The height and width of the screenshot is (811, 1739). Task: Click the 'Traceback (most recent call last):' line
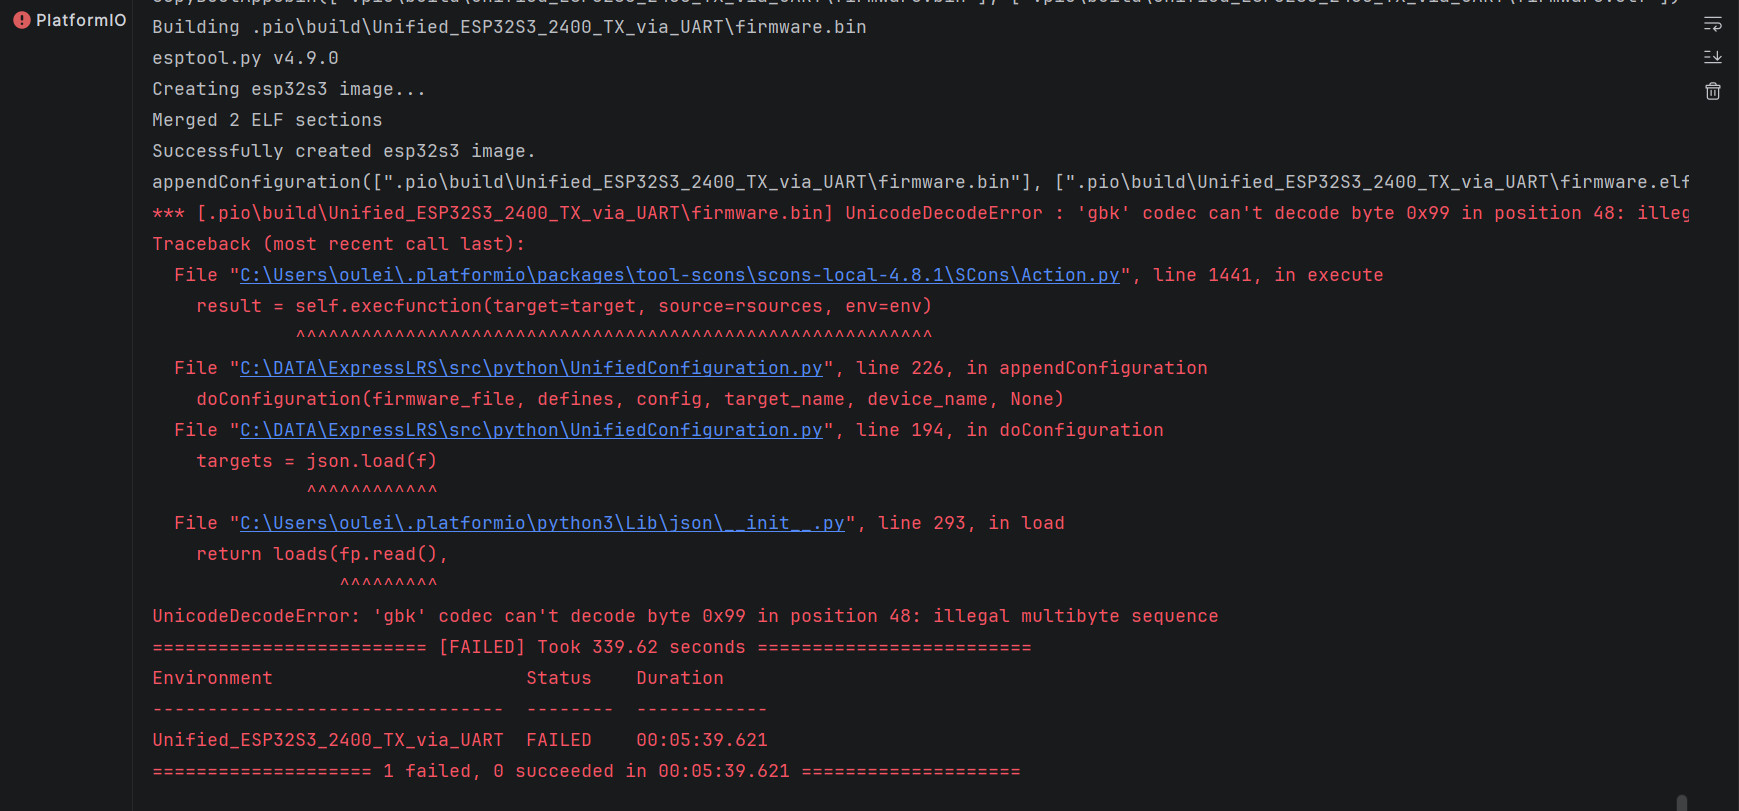click(x=338, y=244)
